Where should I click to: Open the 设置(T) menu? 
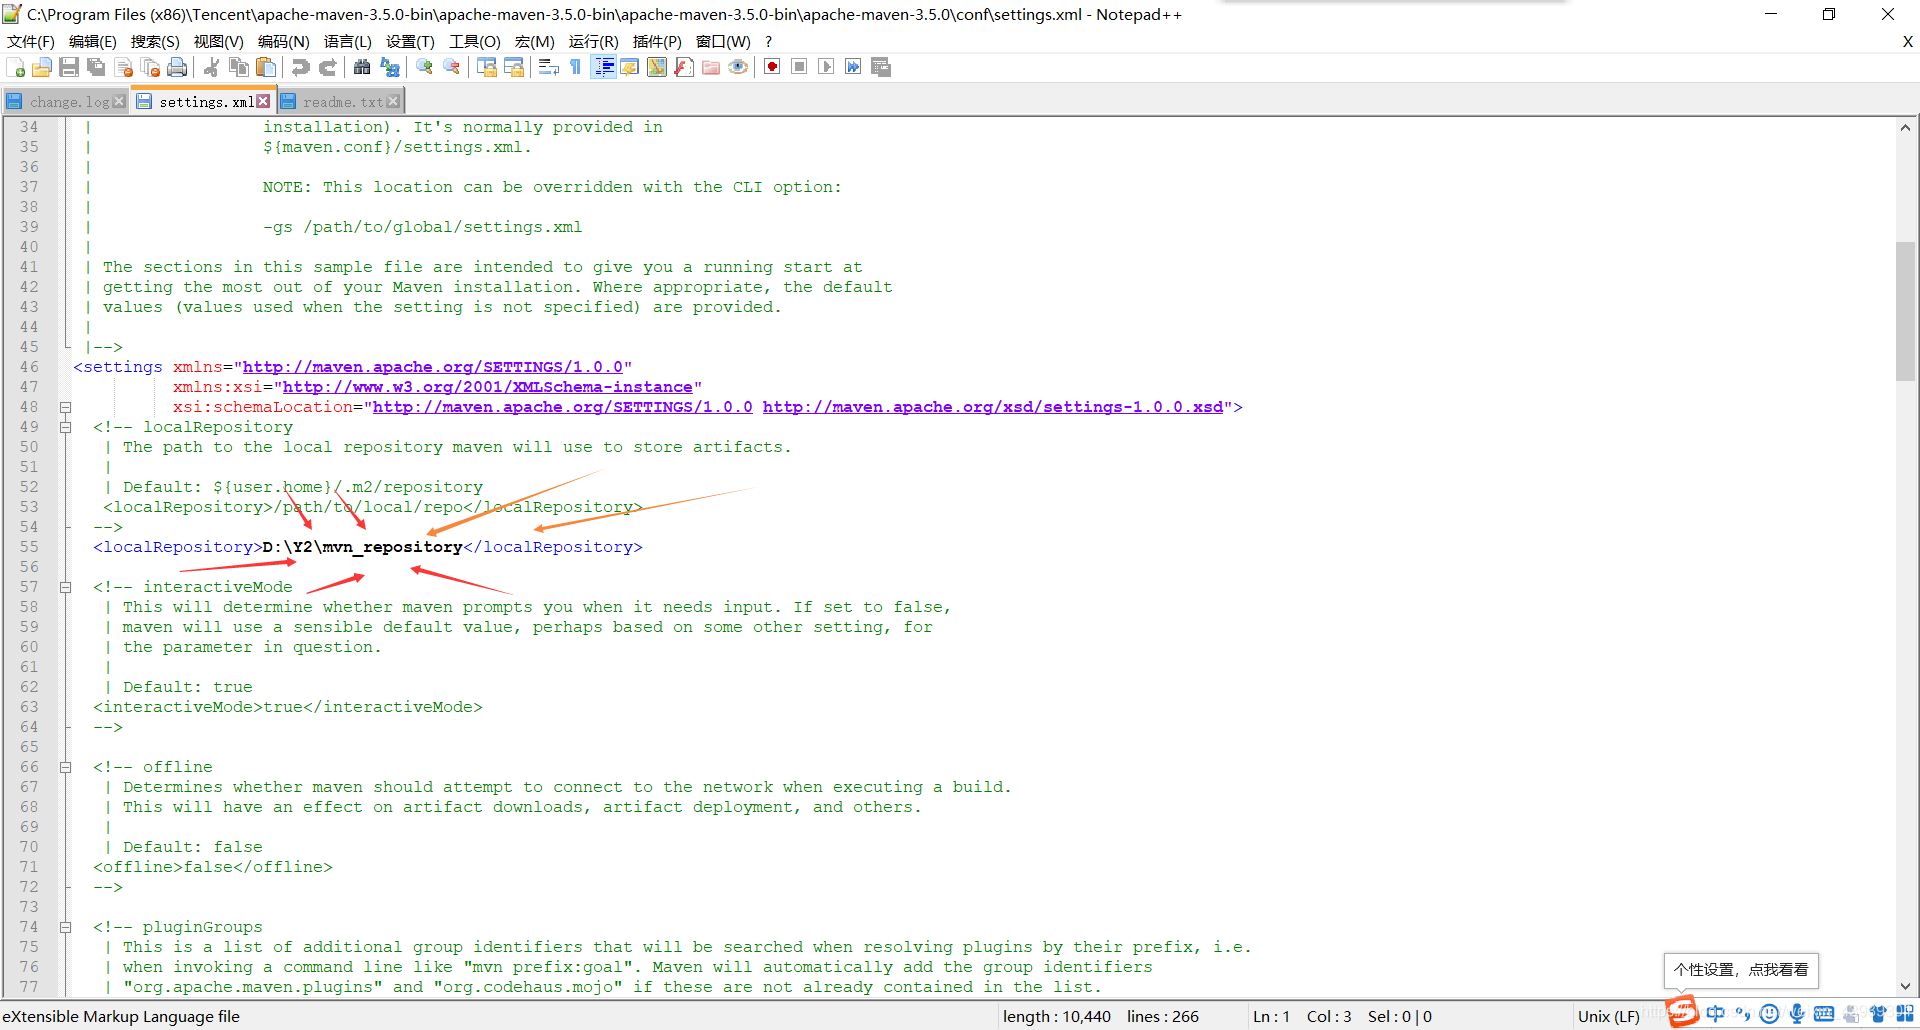(x=410, y=41)
